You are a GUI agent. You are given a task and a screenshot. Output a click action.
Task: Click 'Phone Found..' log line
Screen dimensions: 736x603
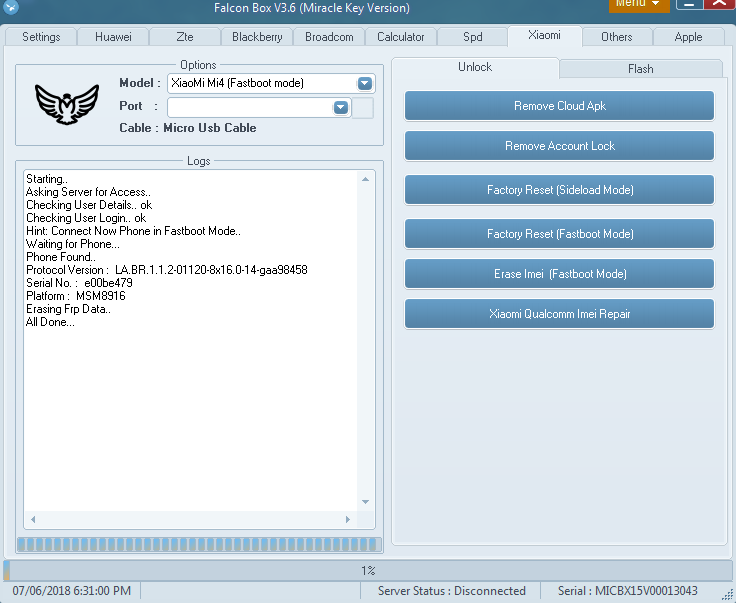tap(61, 257)
